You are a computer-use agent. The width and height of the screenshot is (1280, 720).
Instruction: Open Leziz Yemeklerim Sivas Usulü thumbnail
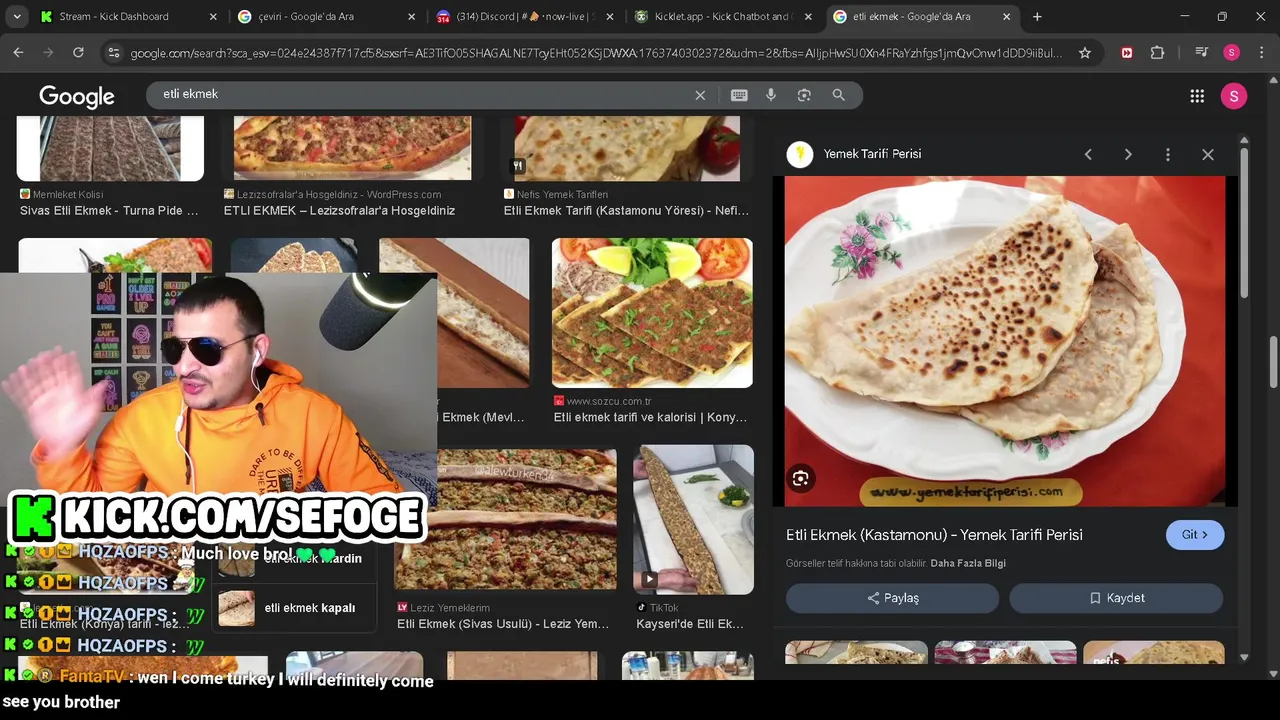point(505,519)
